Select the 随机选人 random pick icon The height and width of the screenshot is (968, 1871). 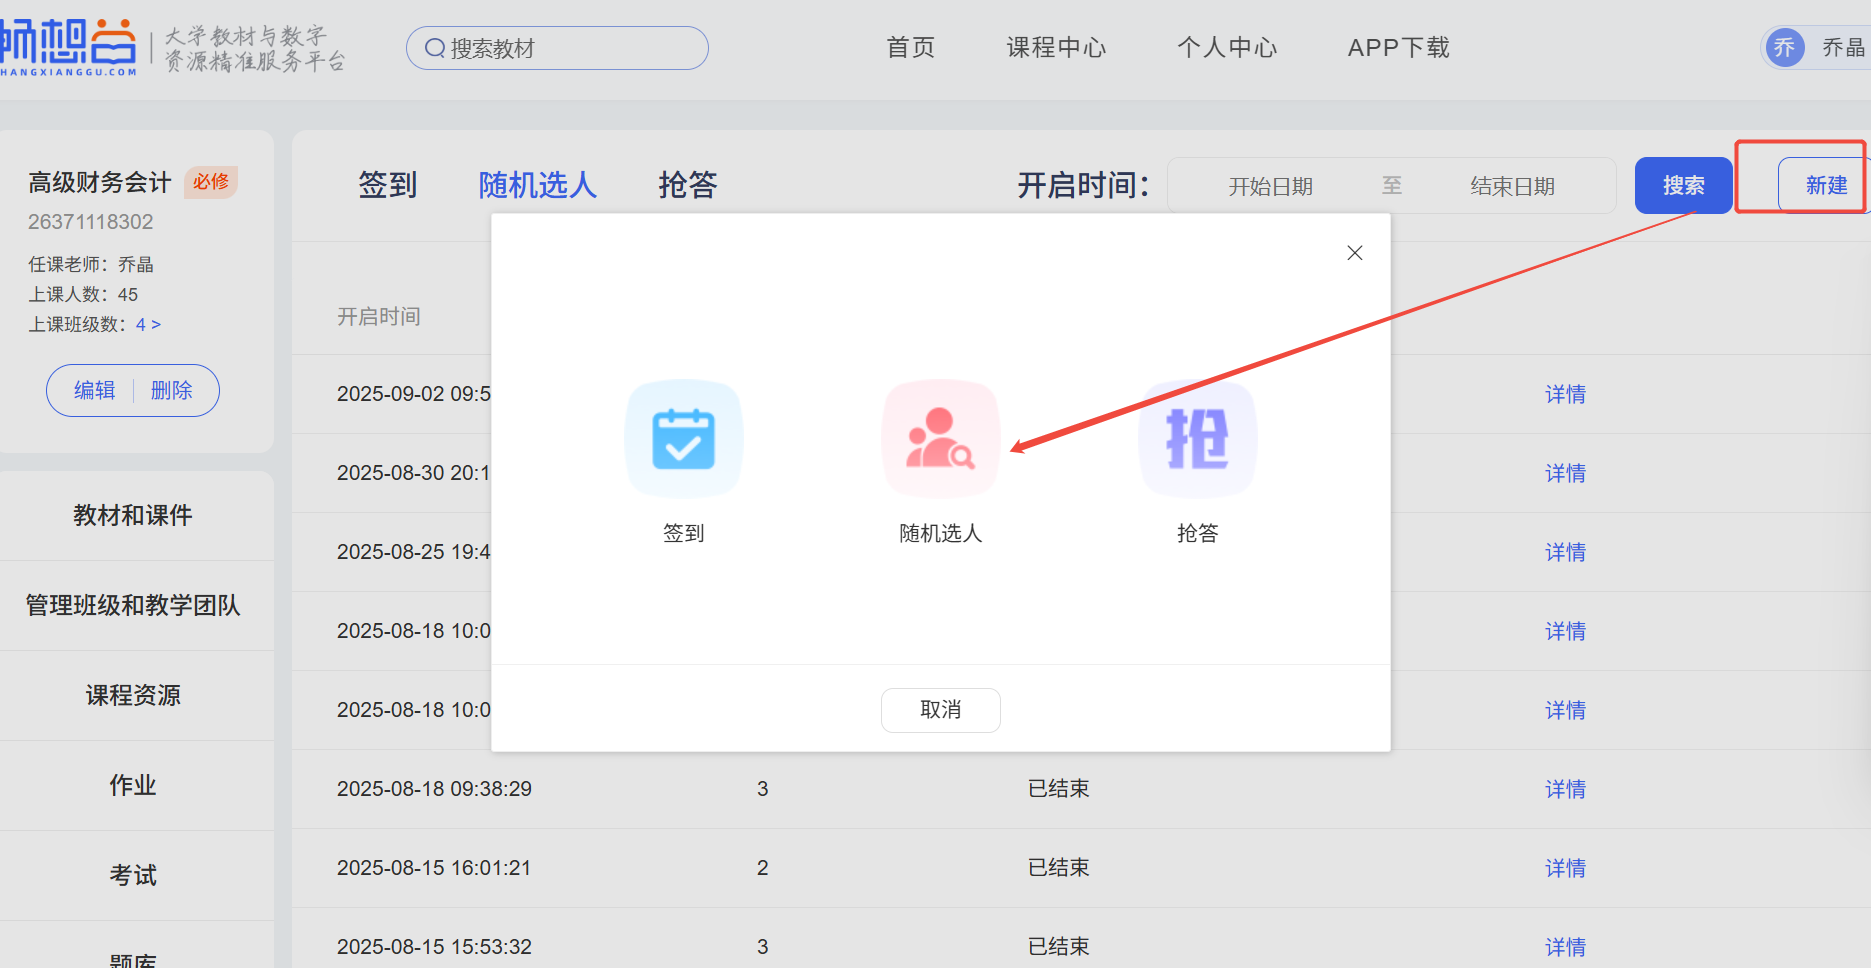point(940,439)
